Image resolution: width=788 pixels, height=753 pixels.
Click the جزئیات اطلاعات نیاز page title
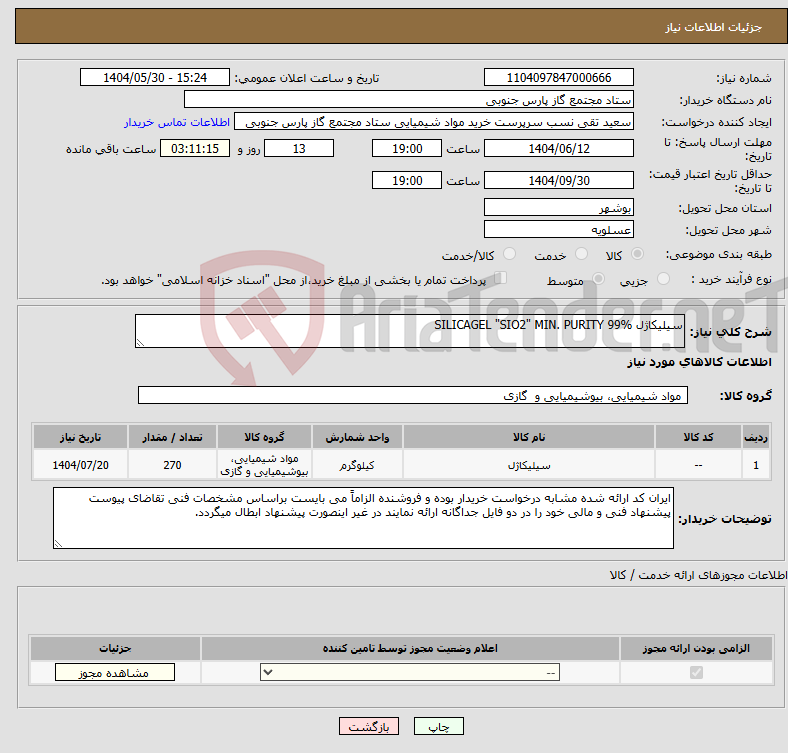tap(714, 27)
